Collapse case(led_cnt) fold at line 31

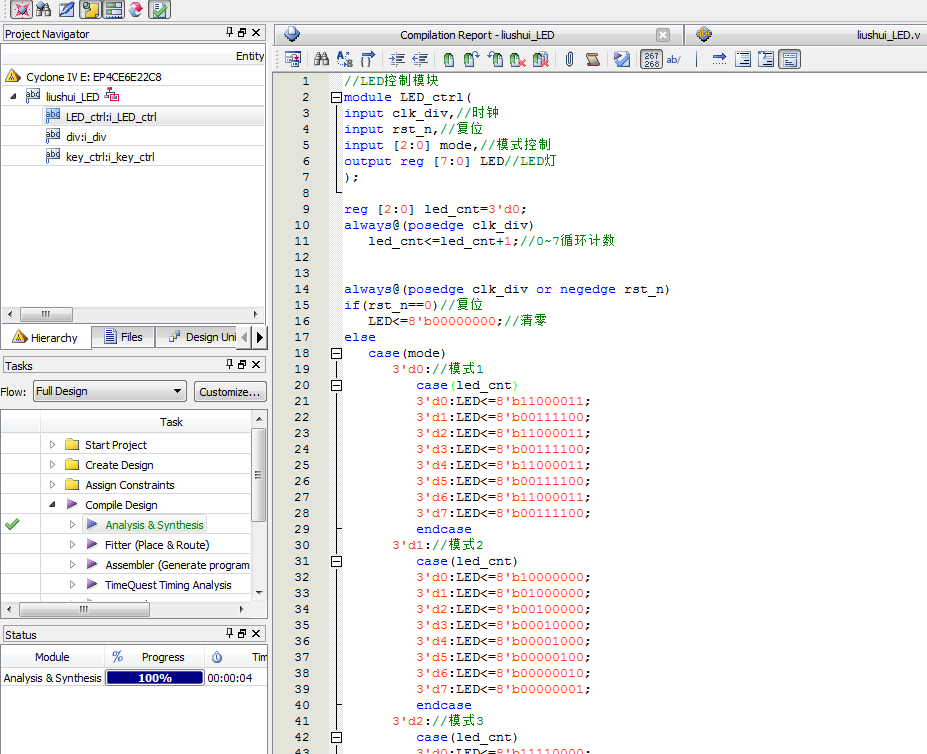[x=336, y=561]
